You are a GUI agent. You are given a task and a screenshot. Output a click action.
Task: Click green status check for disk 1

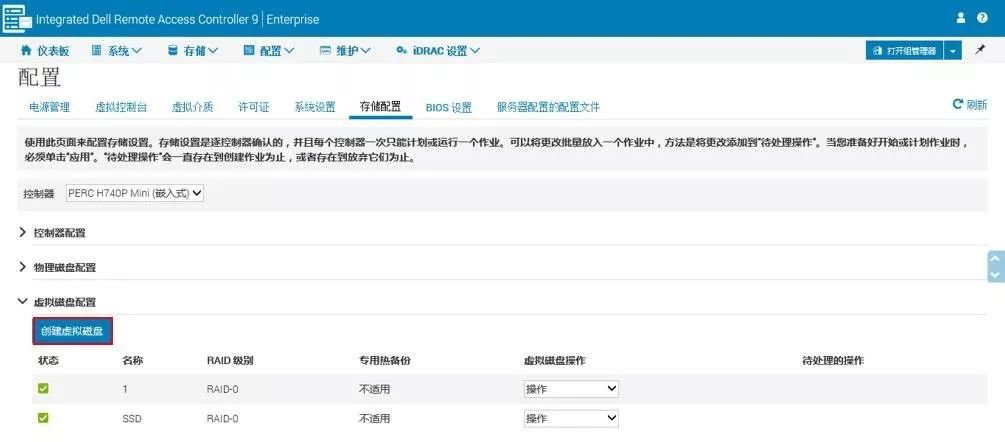point(43,388)
